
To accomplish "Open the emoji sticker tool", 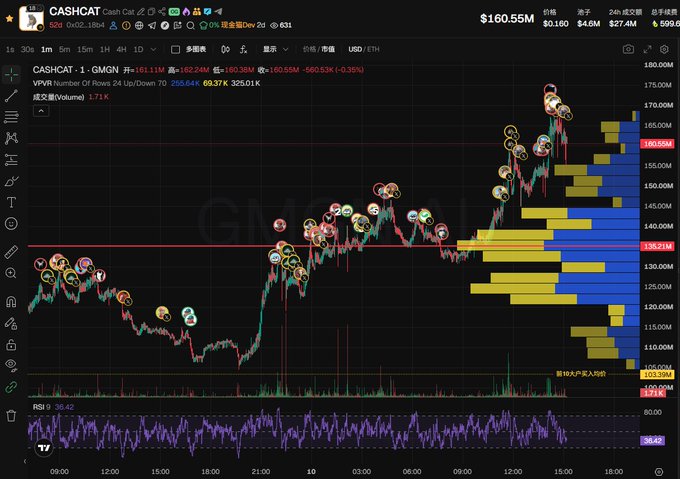I will (11, 224).
